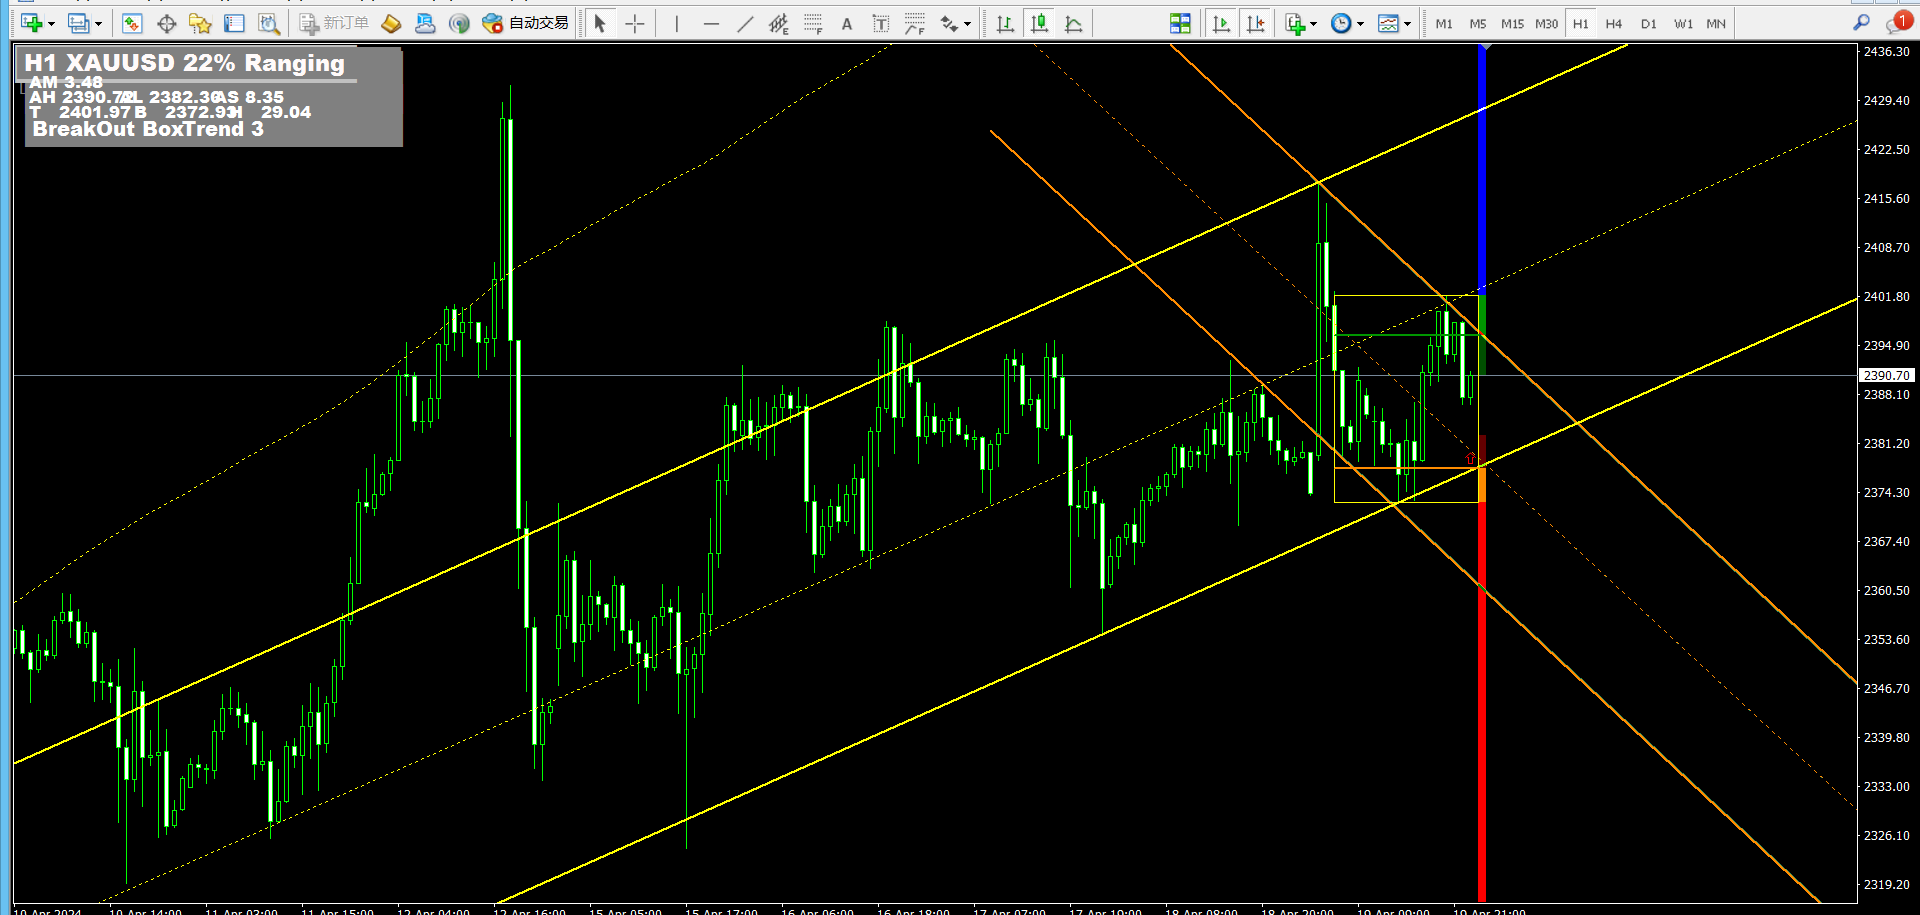Enable the crosshair cursor mode
Screen dimensions: 1920x915
634,23
